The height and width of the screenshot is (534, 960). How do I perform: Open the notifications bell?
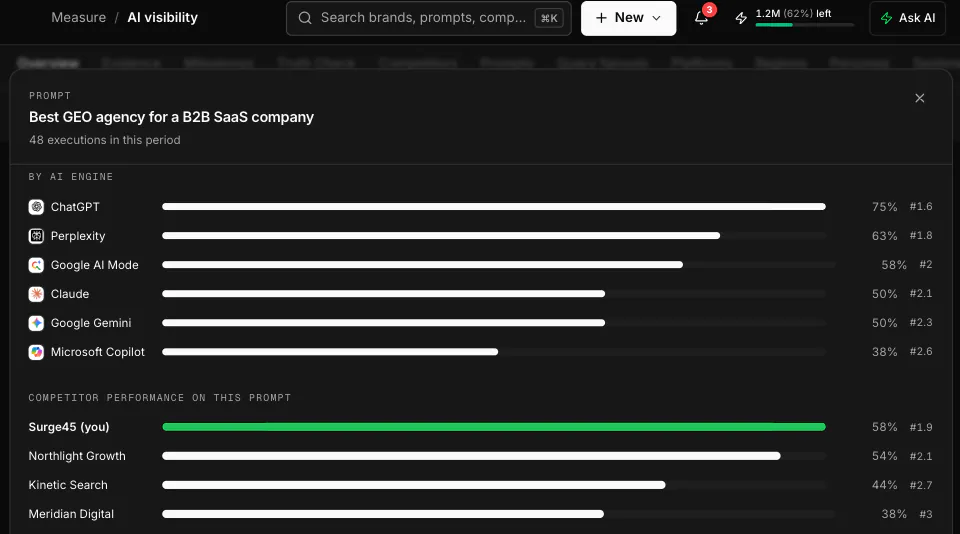[x=702, y=18]
